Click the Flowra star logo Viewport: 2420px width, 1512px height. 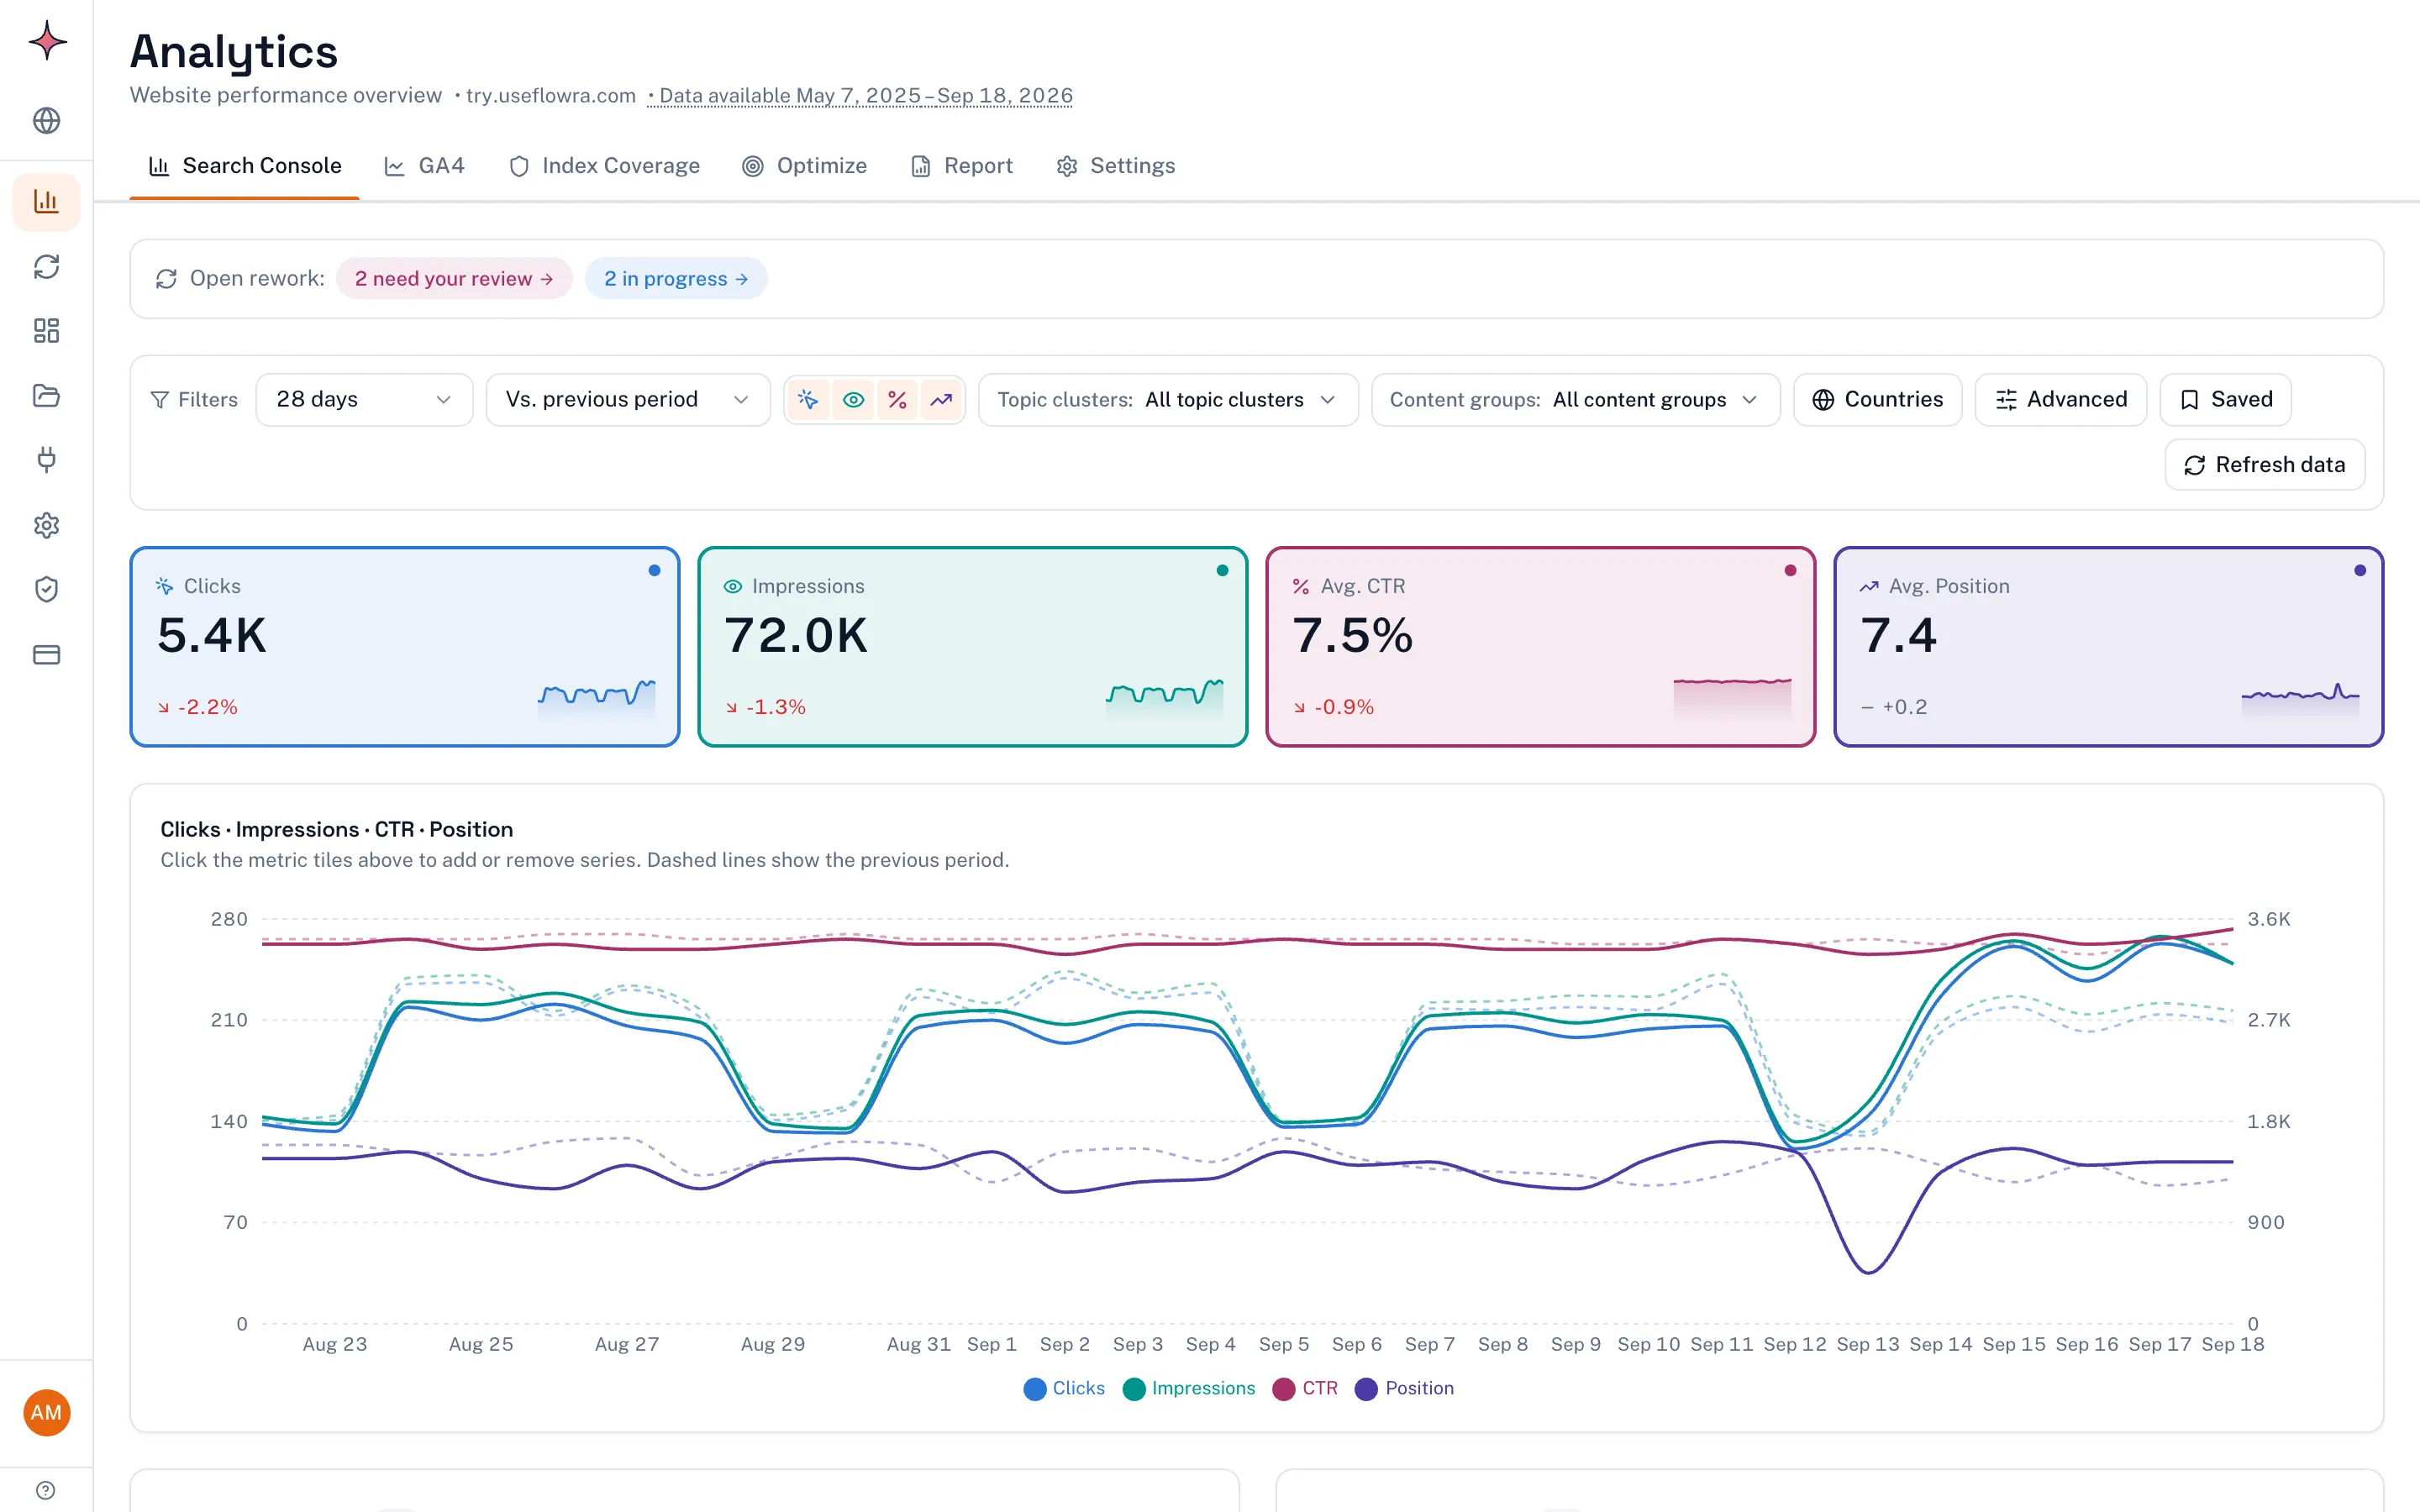tap(47, 41)
